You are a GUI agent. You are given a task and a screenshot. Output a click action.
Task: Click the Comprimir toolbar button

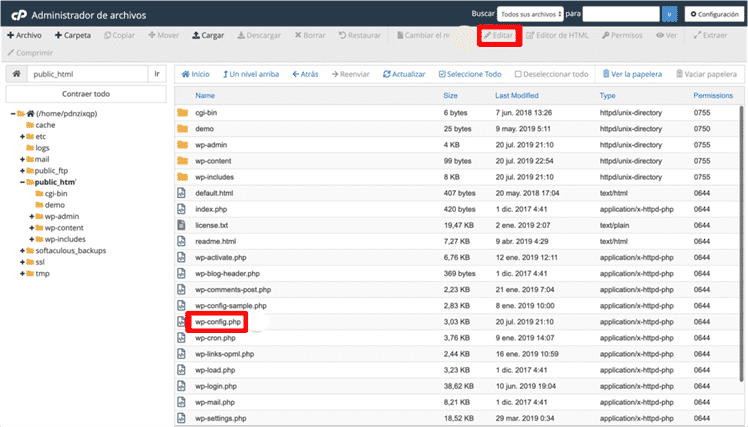point(30,52)
